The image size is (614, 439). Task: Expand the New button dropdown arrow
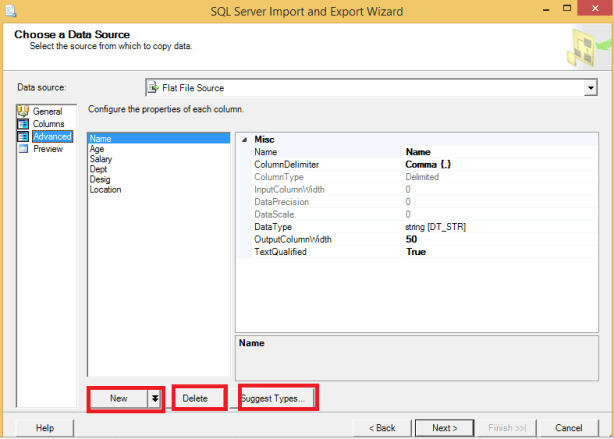(155, 398)
